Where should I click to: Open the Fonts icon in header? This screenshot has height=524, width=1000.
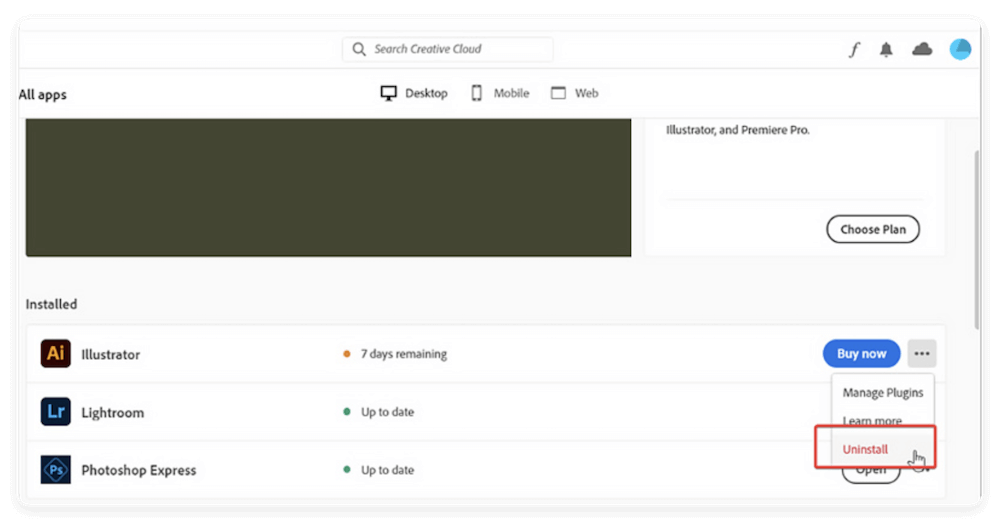point(854,50)
